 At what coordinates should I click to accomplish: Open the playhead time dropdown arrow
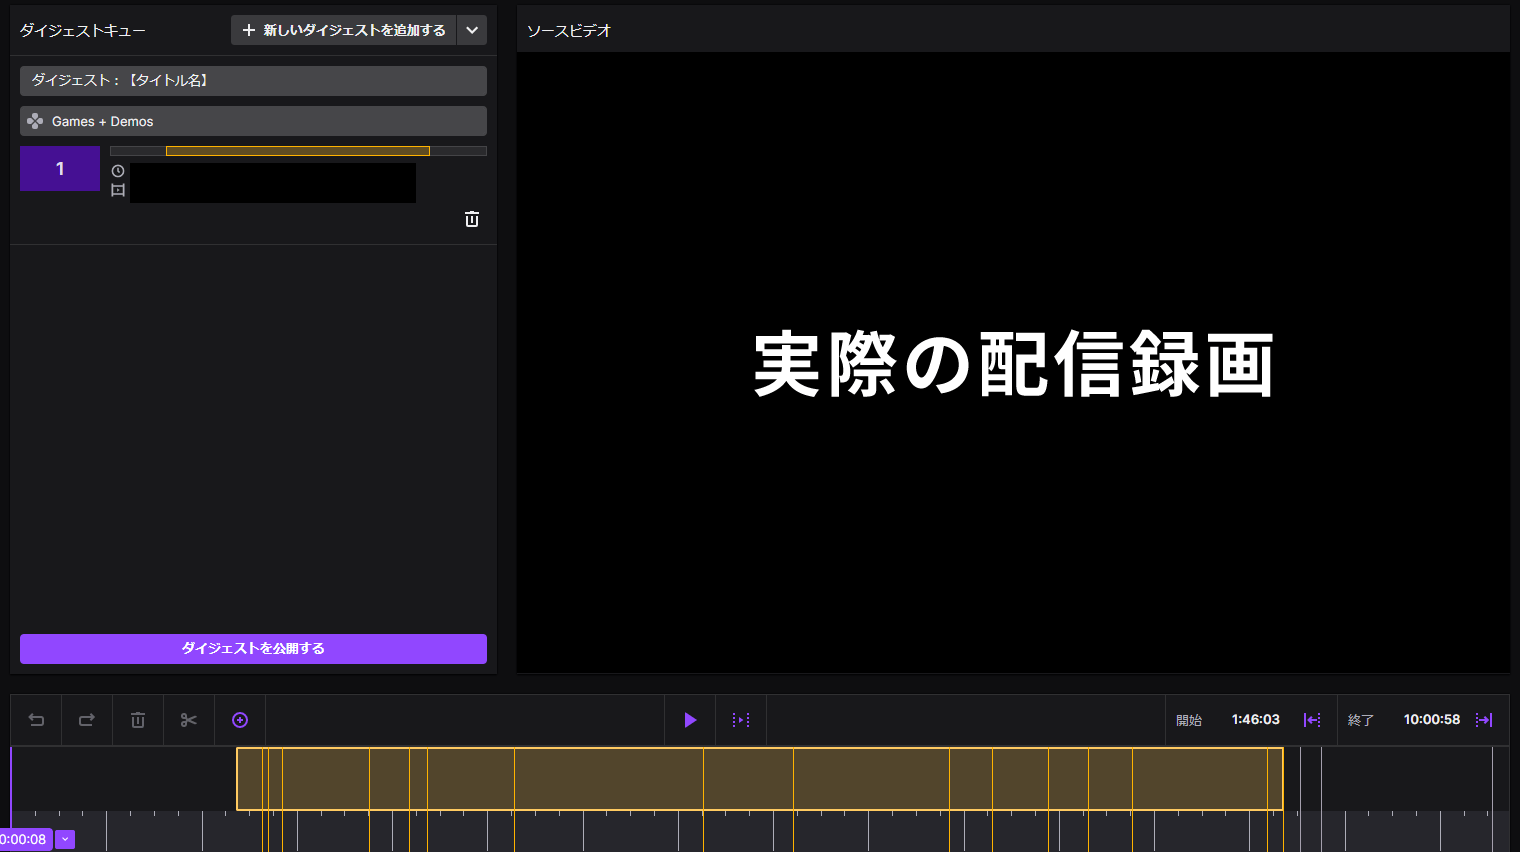coord(65,839)
